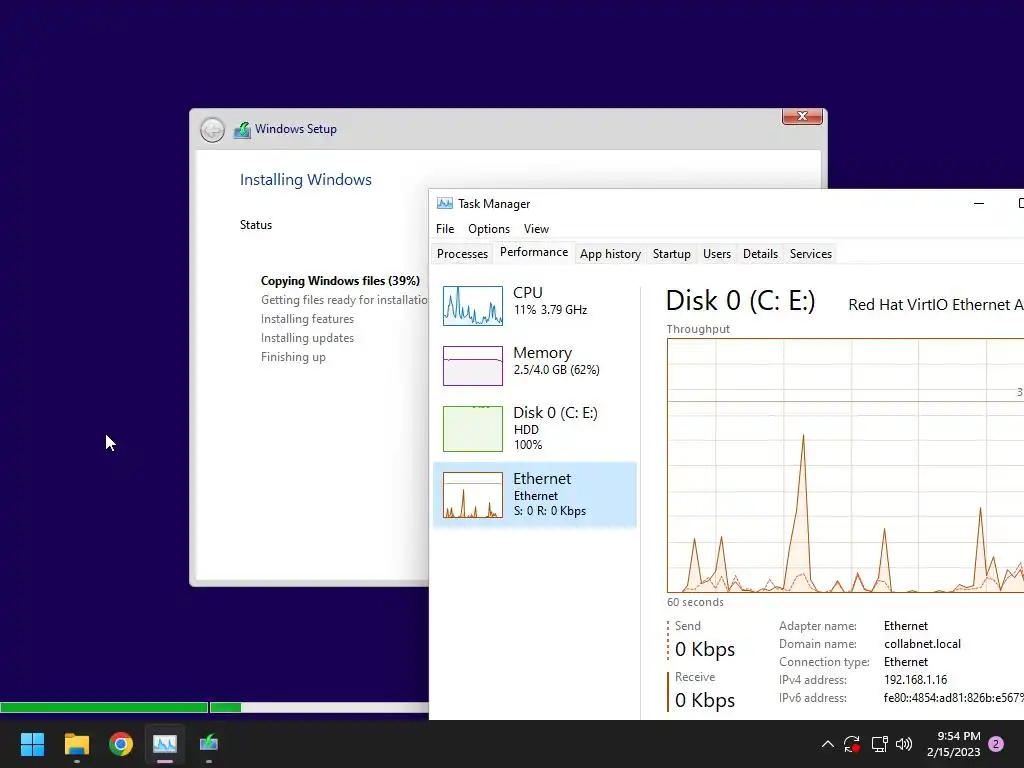Click the Disk 0 (C: E:) heading
Screen dimensions: 1024x768
[740, 301]
